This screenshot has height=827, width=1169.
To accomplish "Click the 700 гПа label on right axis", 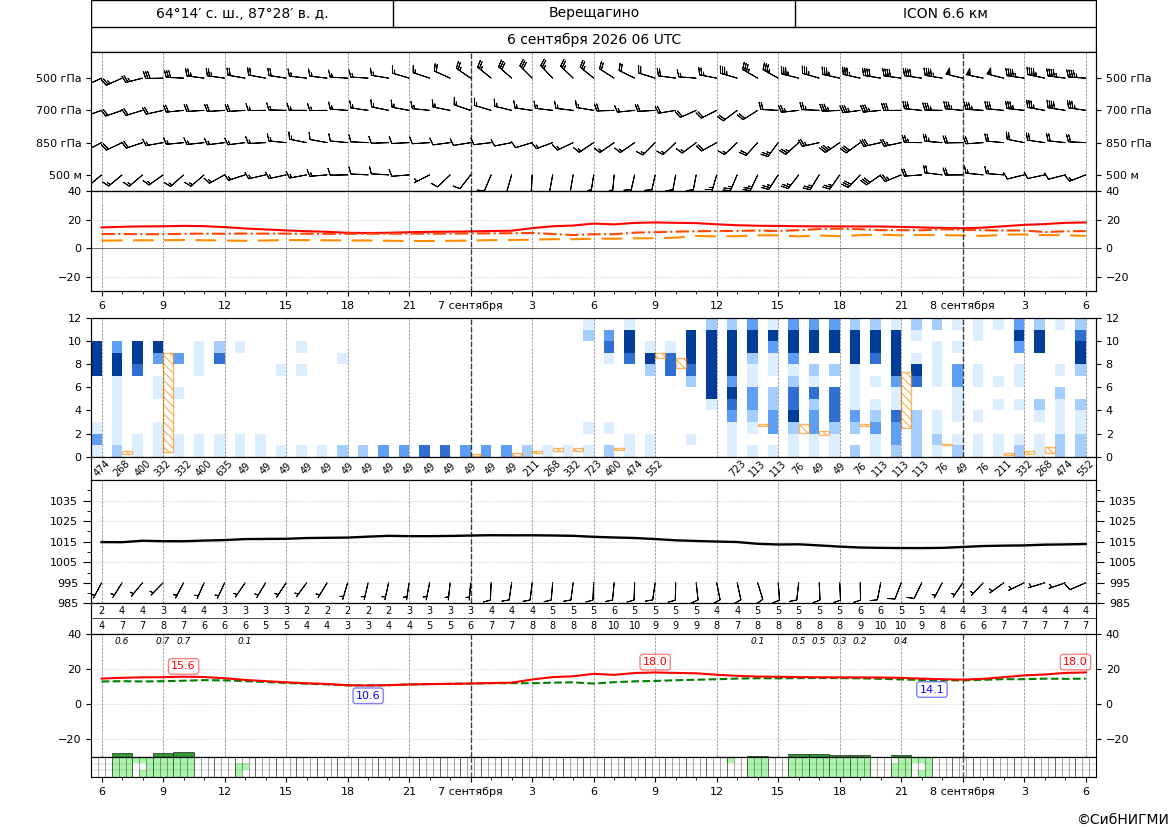I will 1129,110.
